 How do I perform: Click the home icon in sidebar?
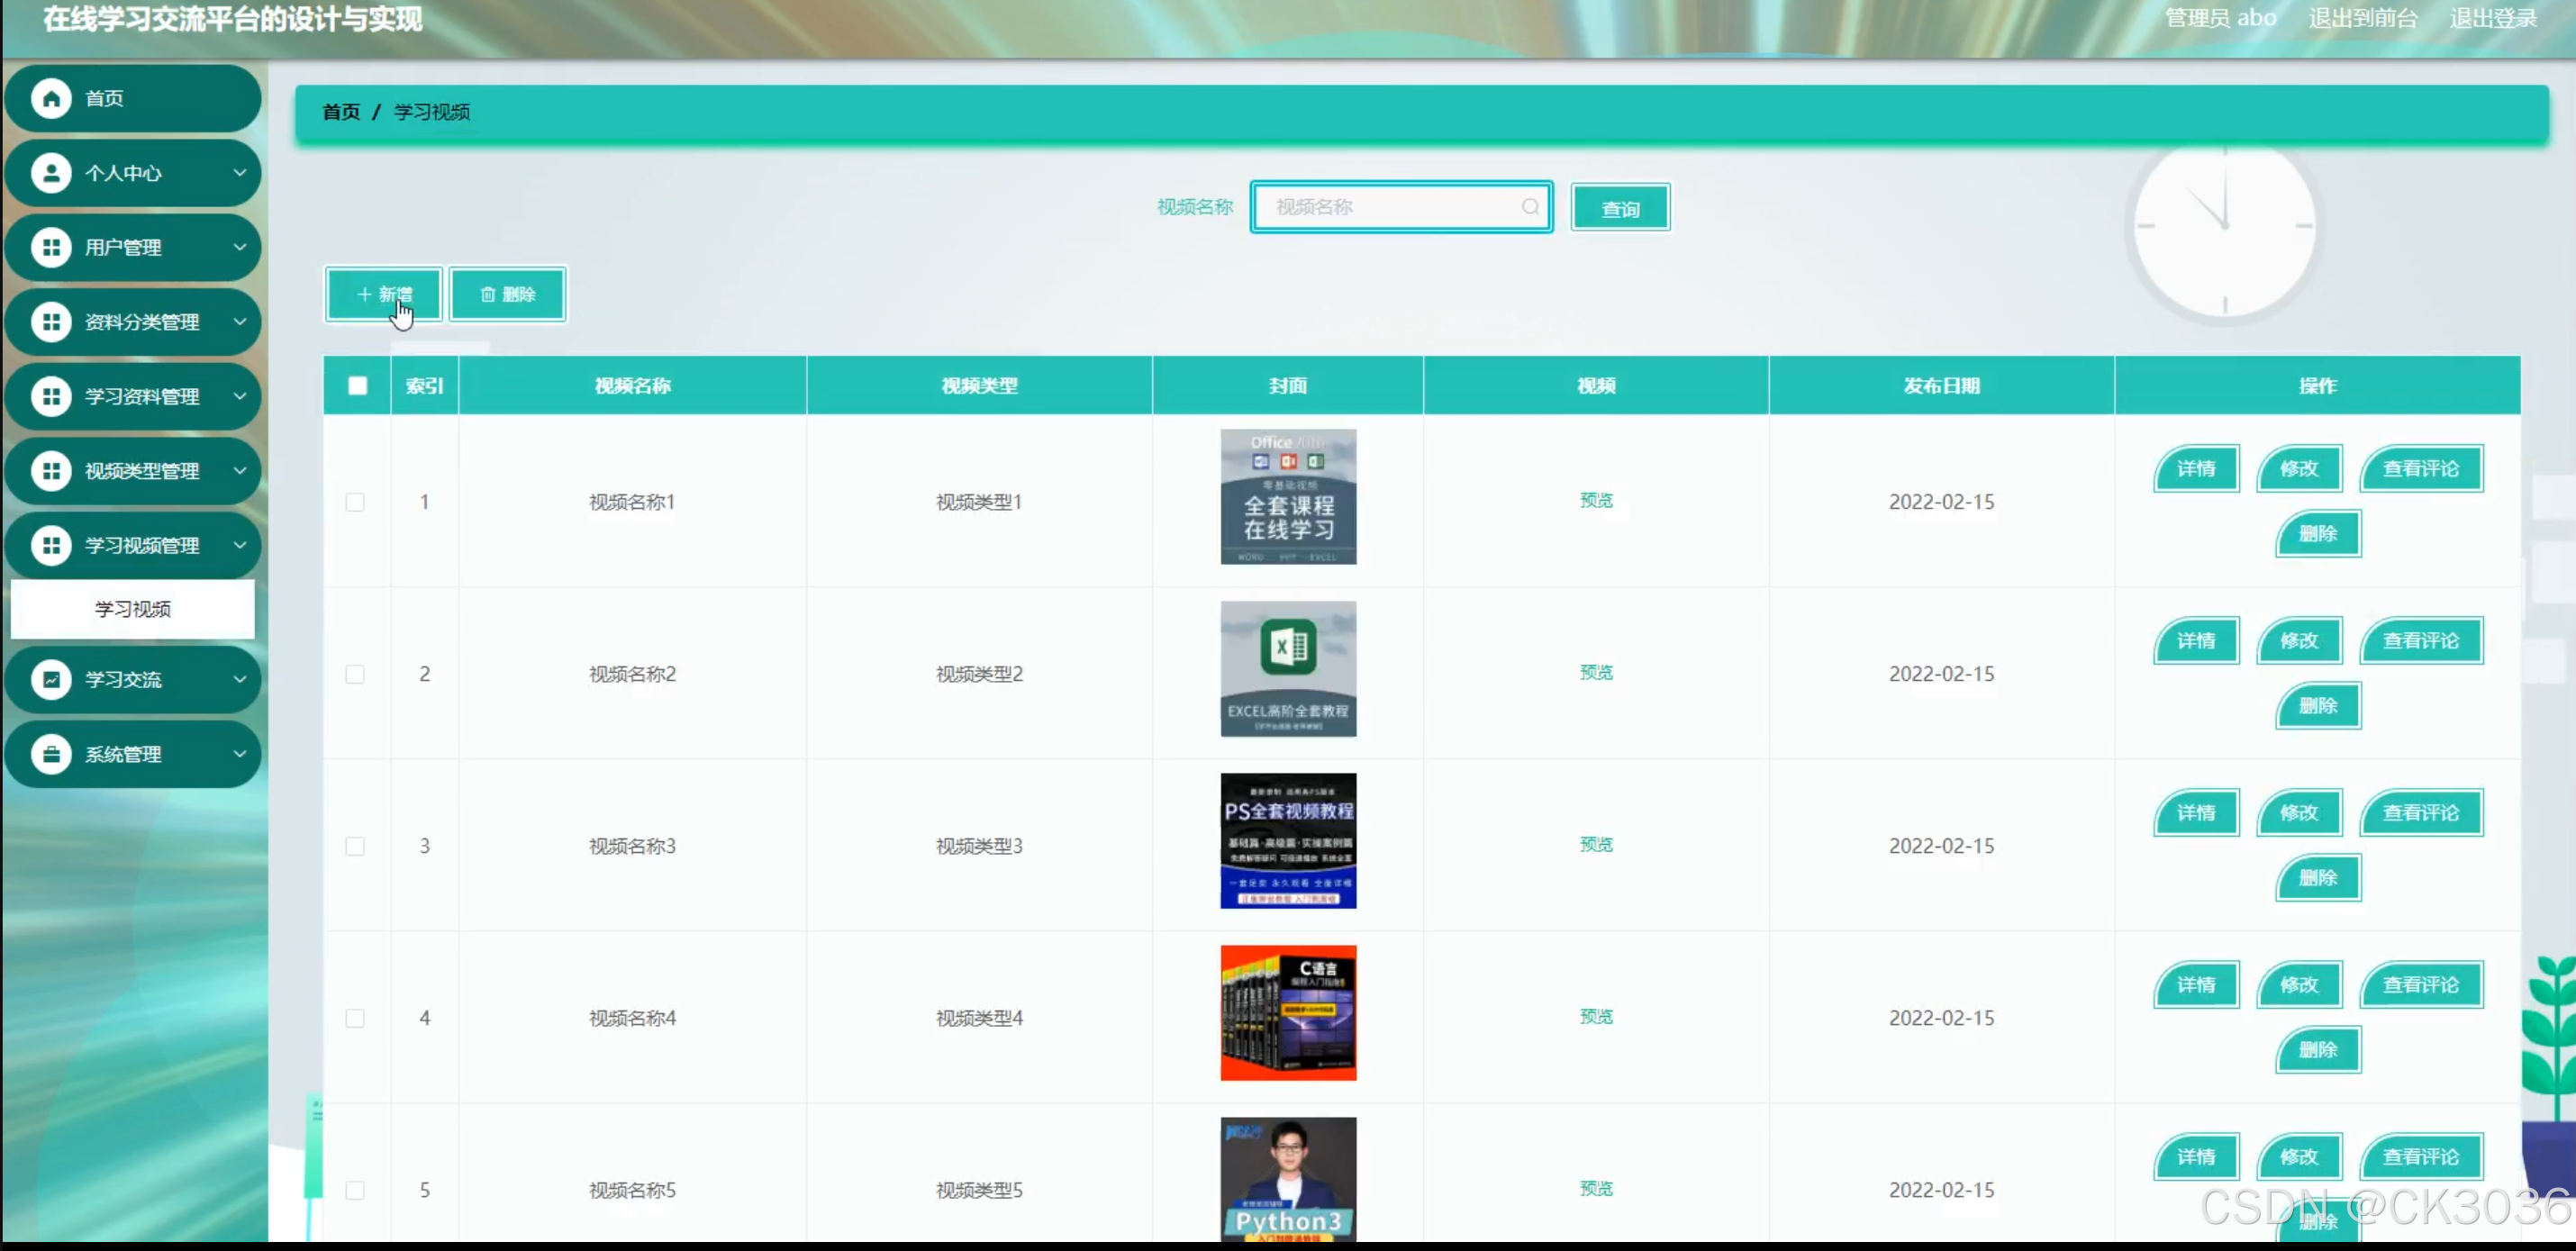click(51, 98)
